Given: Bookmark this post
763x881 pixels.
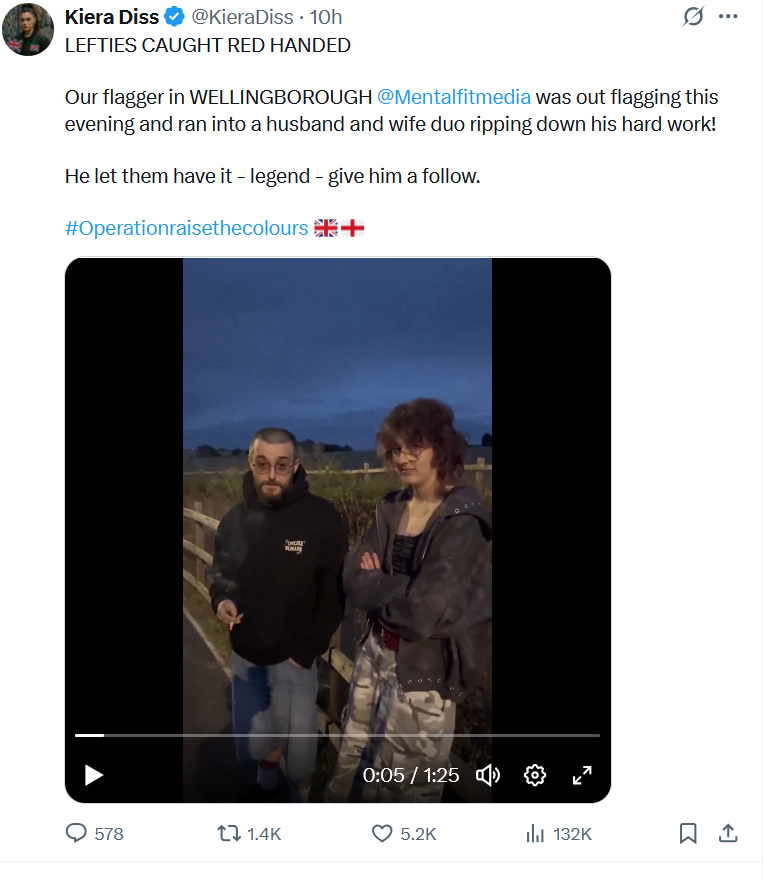Looking at the screenshot, I should (688, 833).
